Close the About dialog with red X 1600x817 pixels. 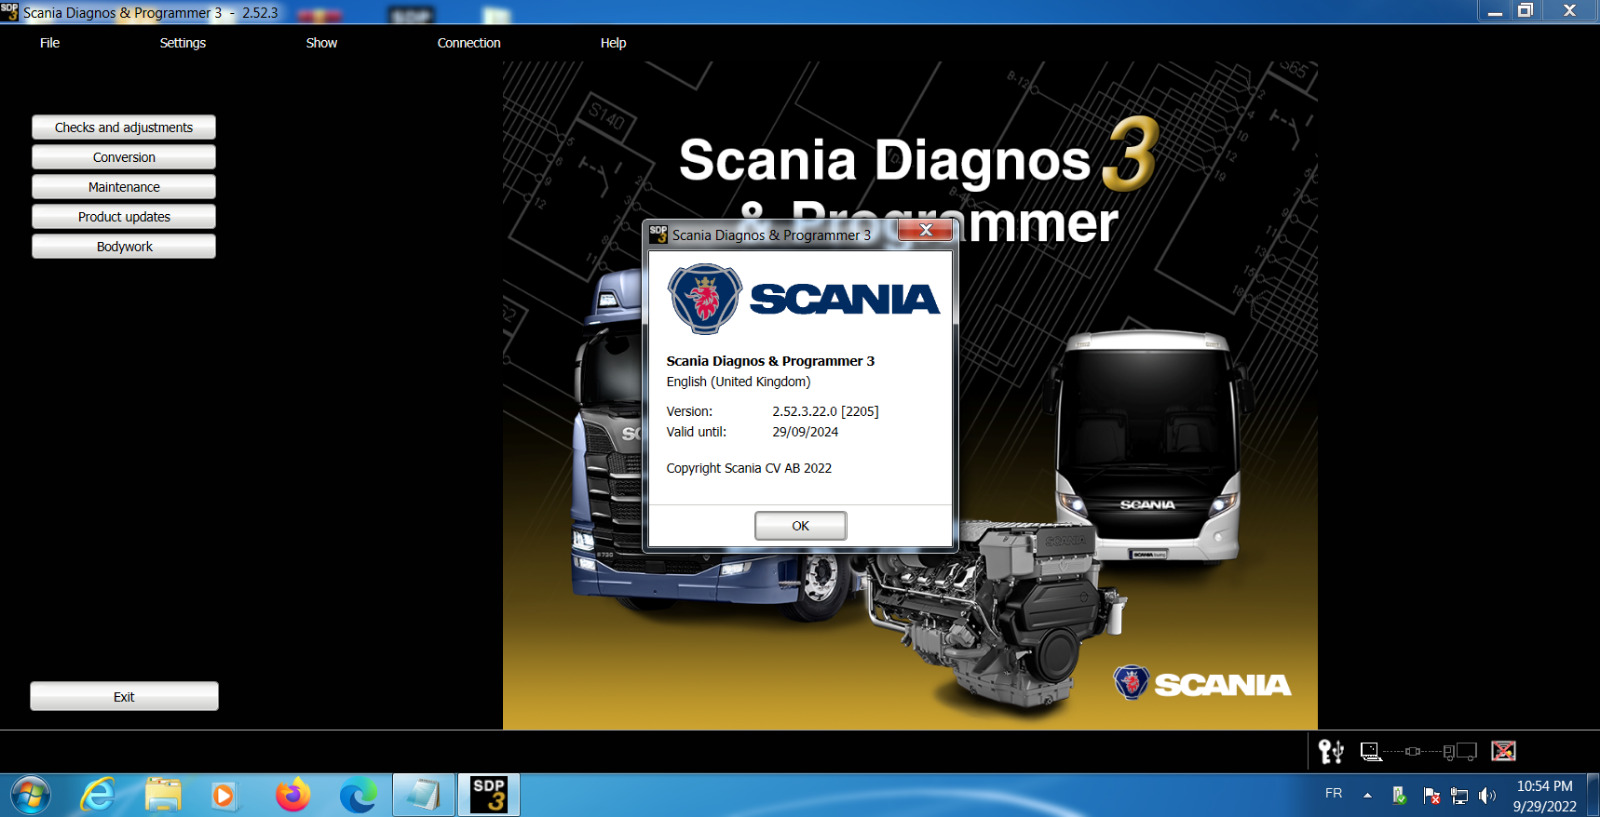[927, 231]
